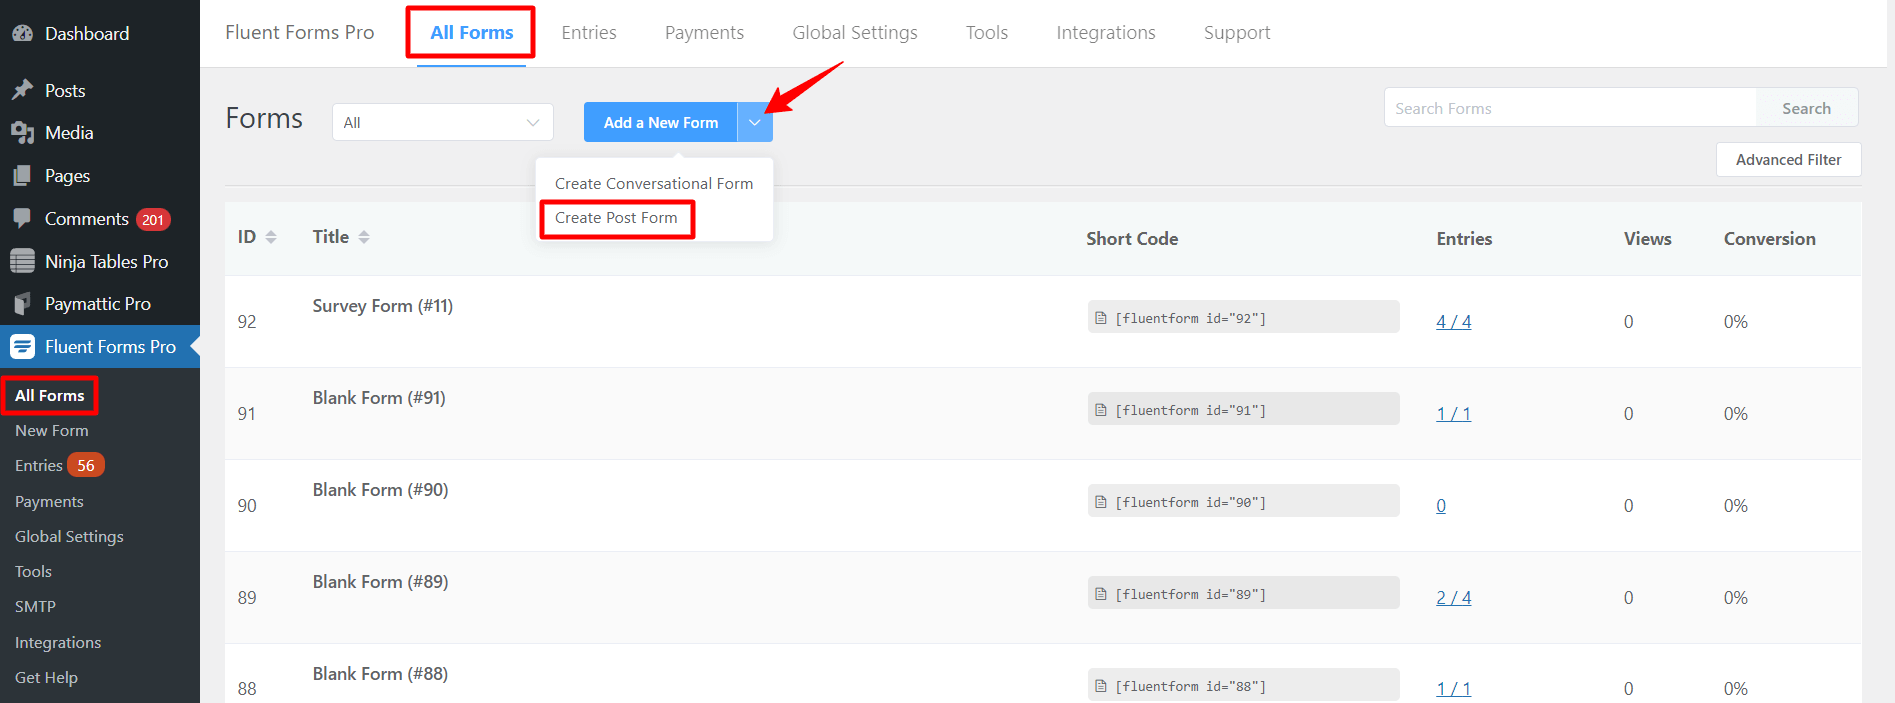Copy shortcode icon for form id 90
1895x703 pixels.
pyautogui.click(x=1101, y=502)
